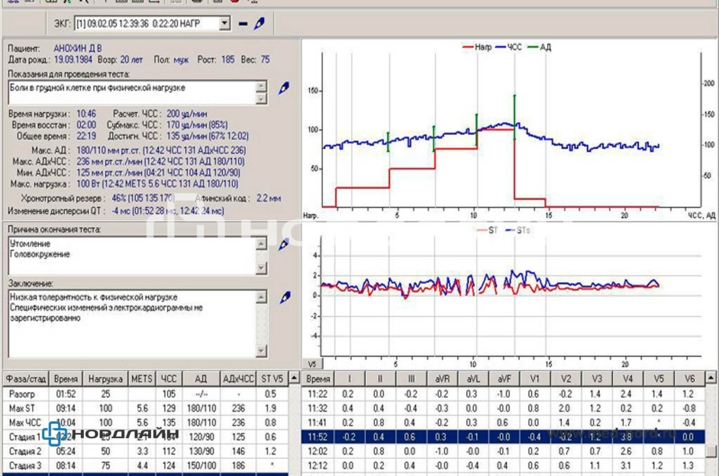Click the Нагрузка column header
The width and height of the screenshot is (719, 476).
(104, 381)
